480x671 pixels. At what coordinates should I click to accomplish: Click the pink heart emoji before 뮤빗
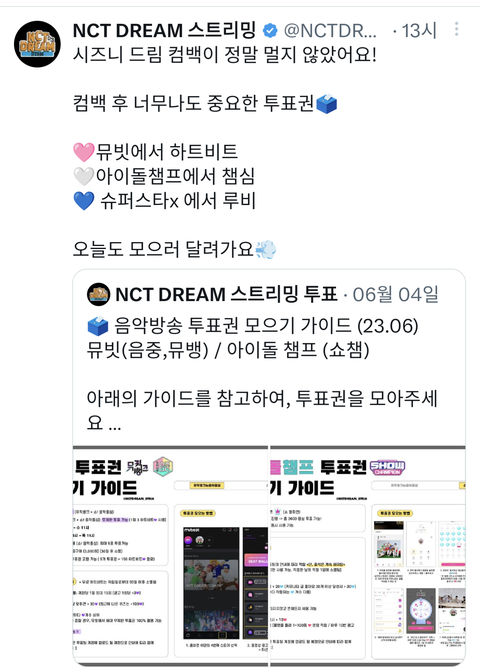pos(83,152)
